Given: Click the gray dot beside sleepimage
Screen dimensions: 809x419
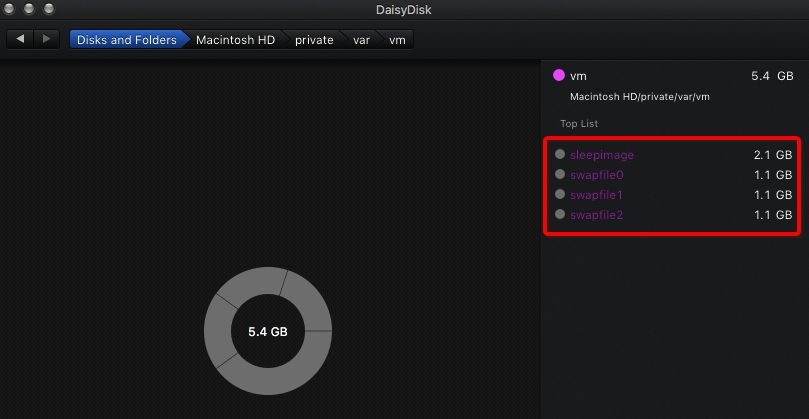Looking at the screenshot, I should [560, 155].
